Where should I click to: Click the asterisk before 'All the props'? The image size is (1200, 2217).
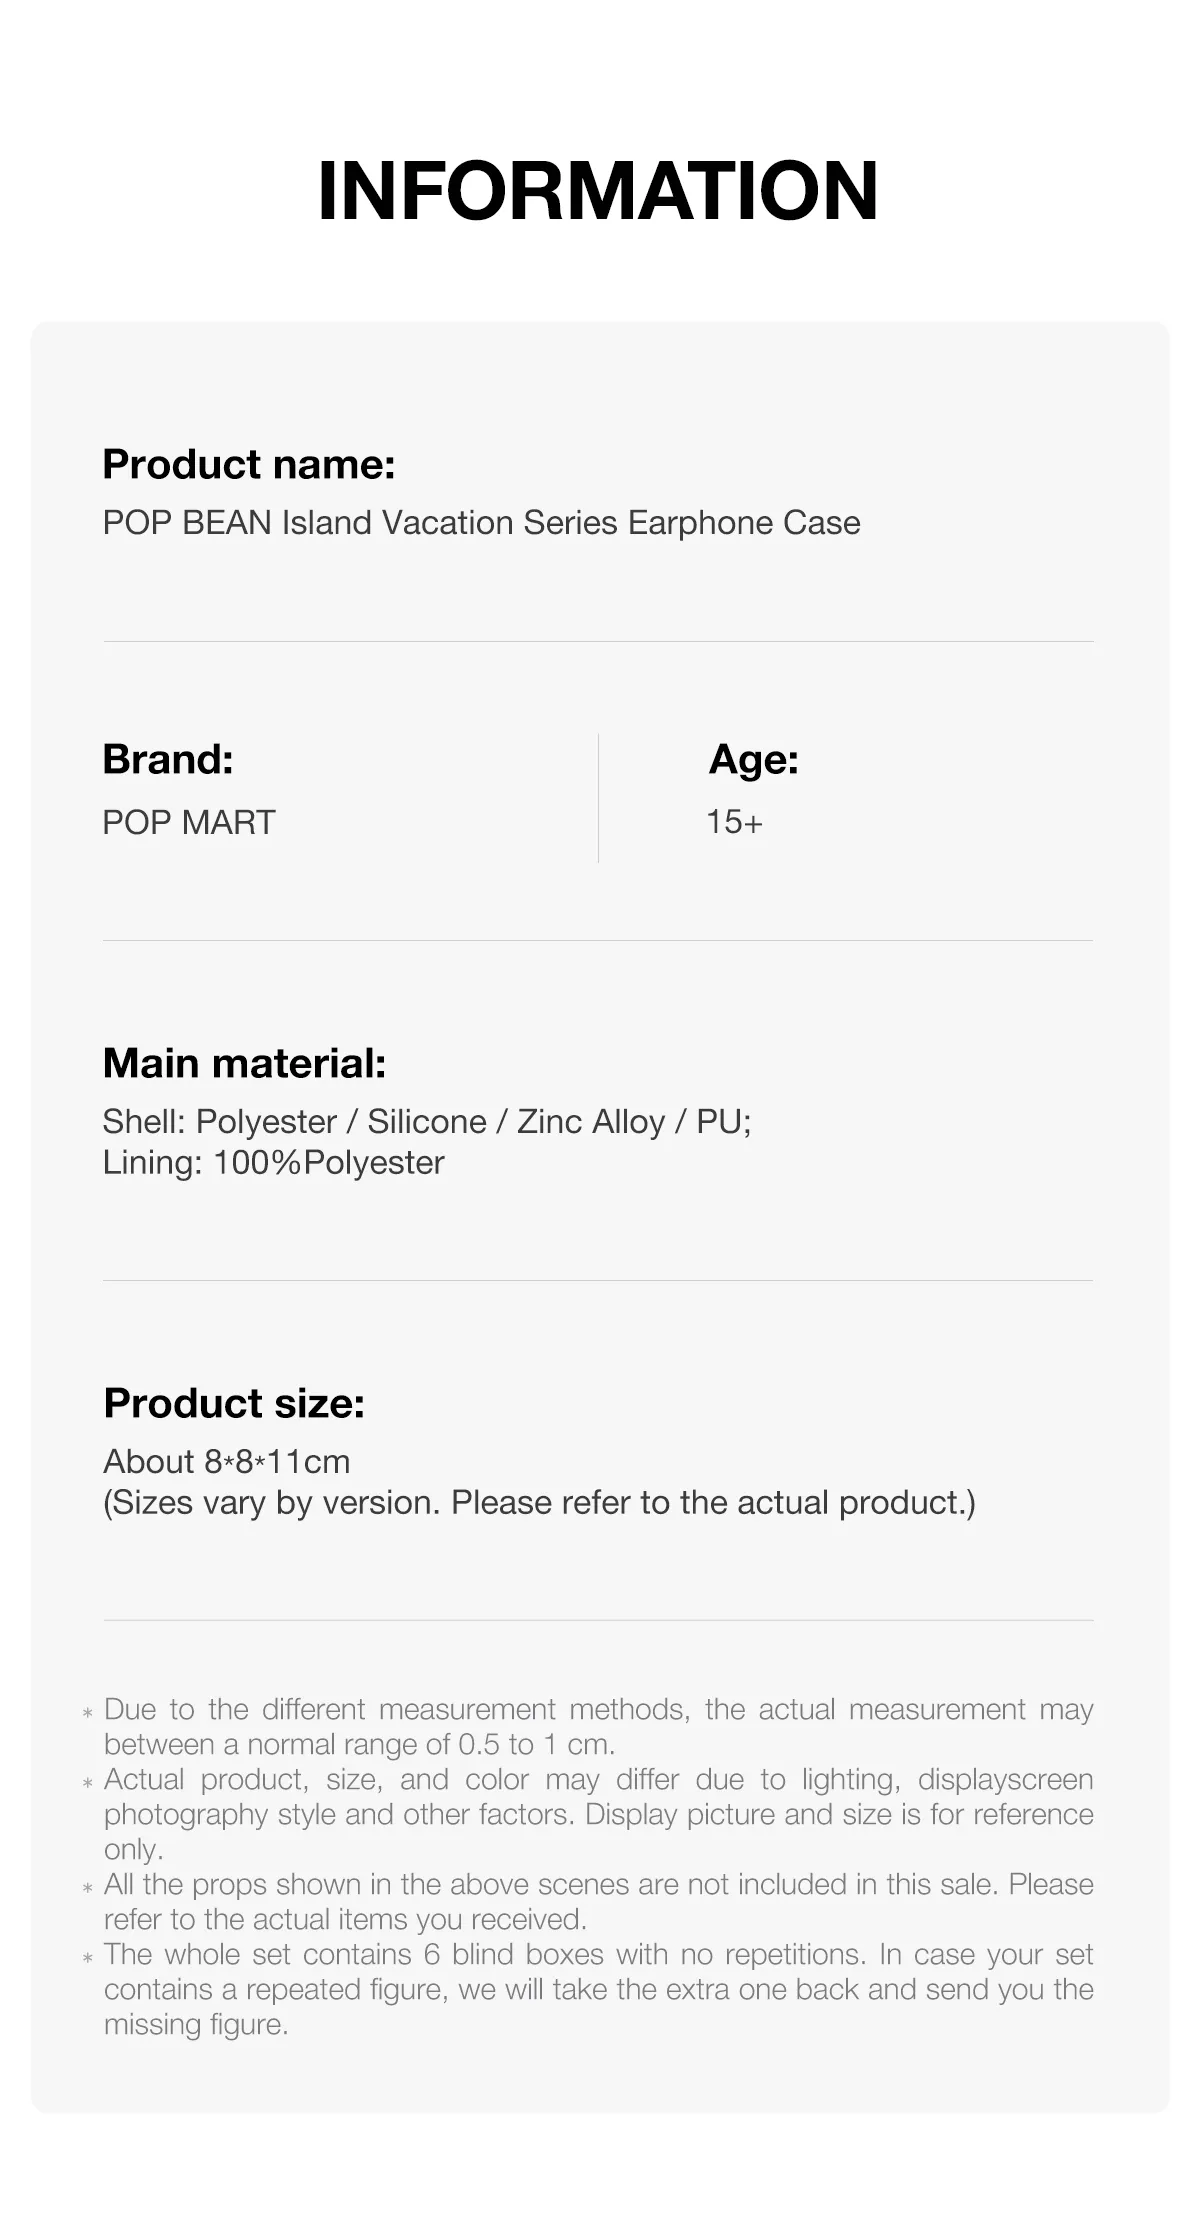point(88,1888)
